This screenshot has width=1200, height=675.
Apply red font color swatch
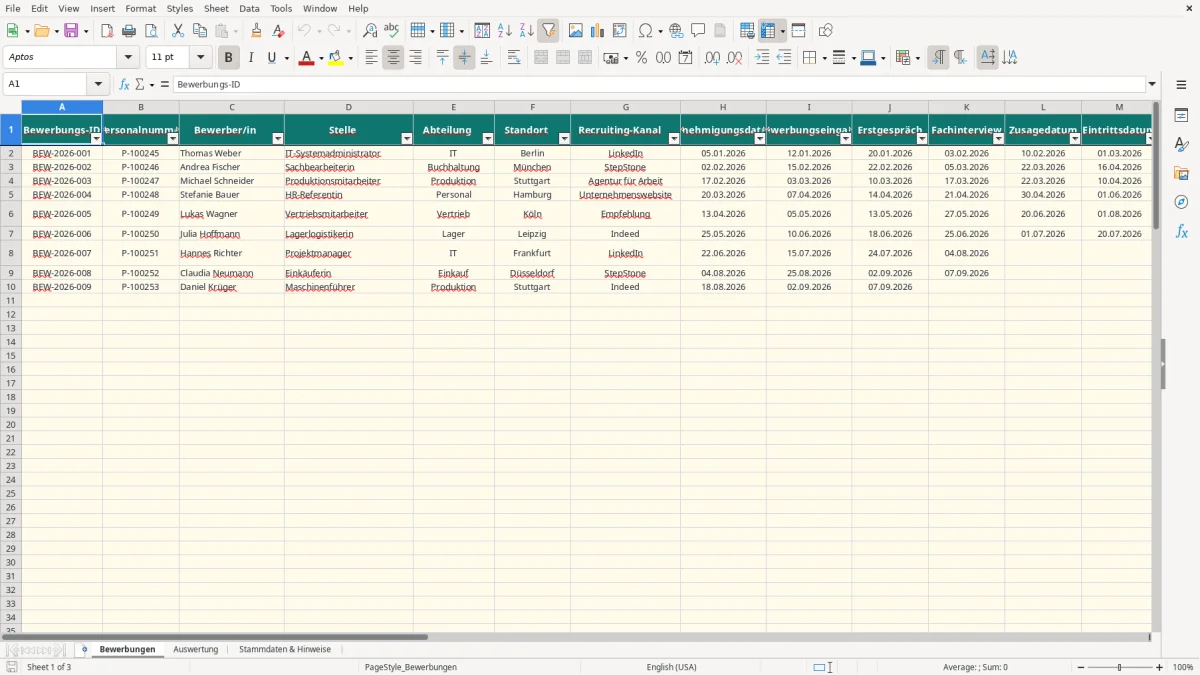(306, 58)
